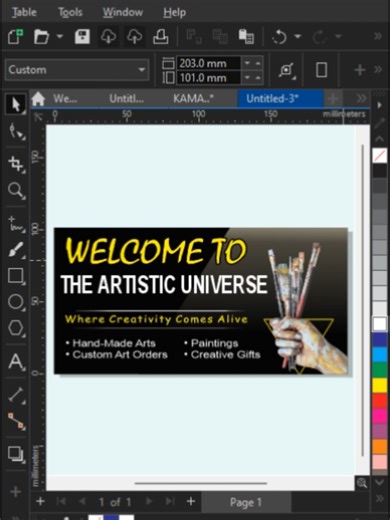This screenshot has height=520, width=390.
Task: Pick the green color swatch
Action: click(x=379, y=370)
